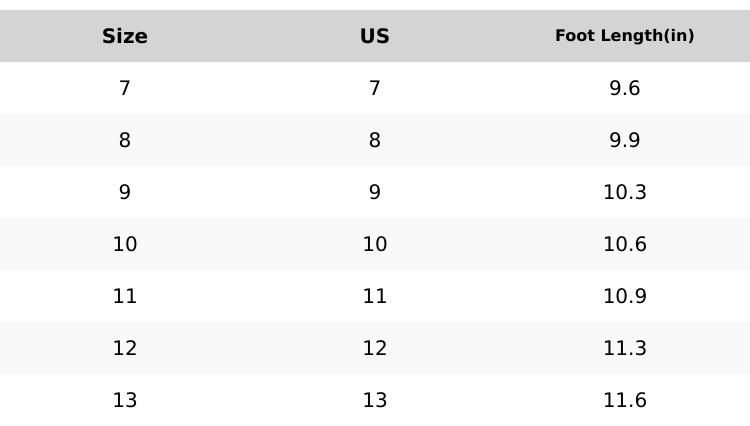Image resolution: width=750 pixels, height=426 pixels.
Task: Click the 10.6 foot length value
Action: click(625, 244)
